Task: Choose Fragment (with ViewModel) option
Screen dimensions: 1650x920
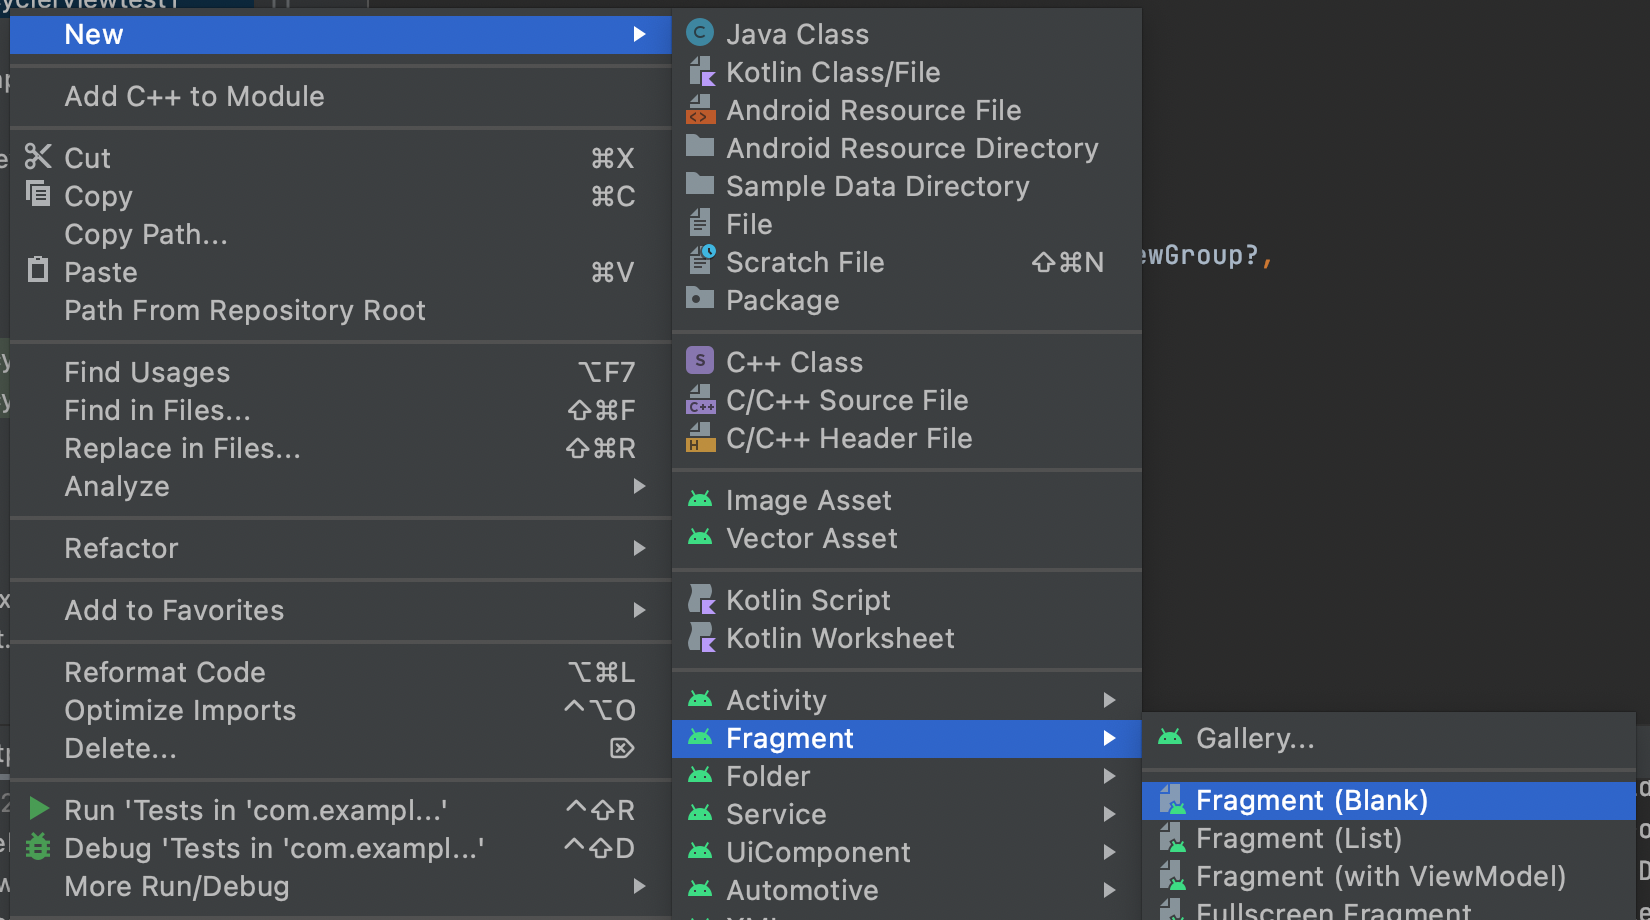Action: point(1380,876)
